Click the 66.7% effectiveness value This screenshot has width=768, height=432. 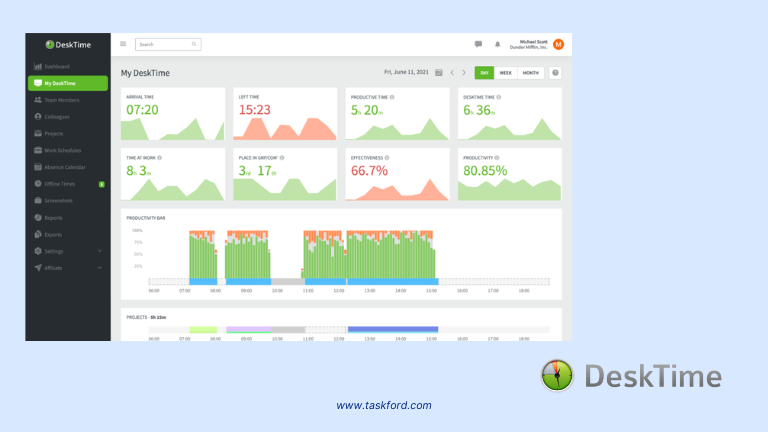[x=369, y=171]
